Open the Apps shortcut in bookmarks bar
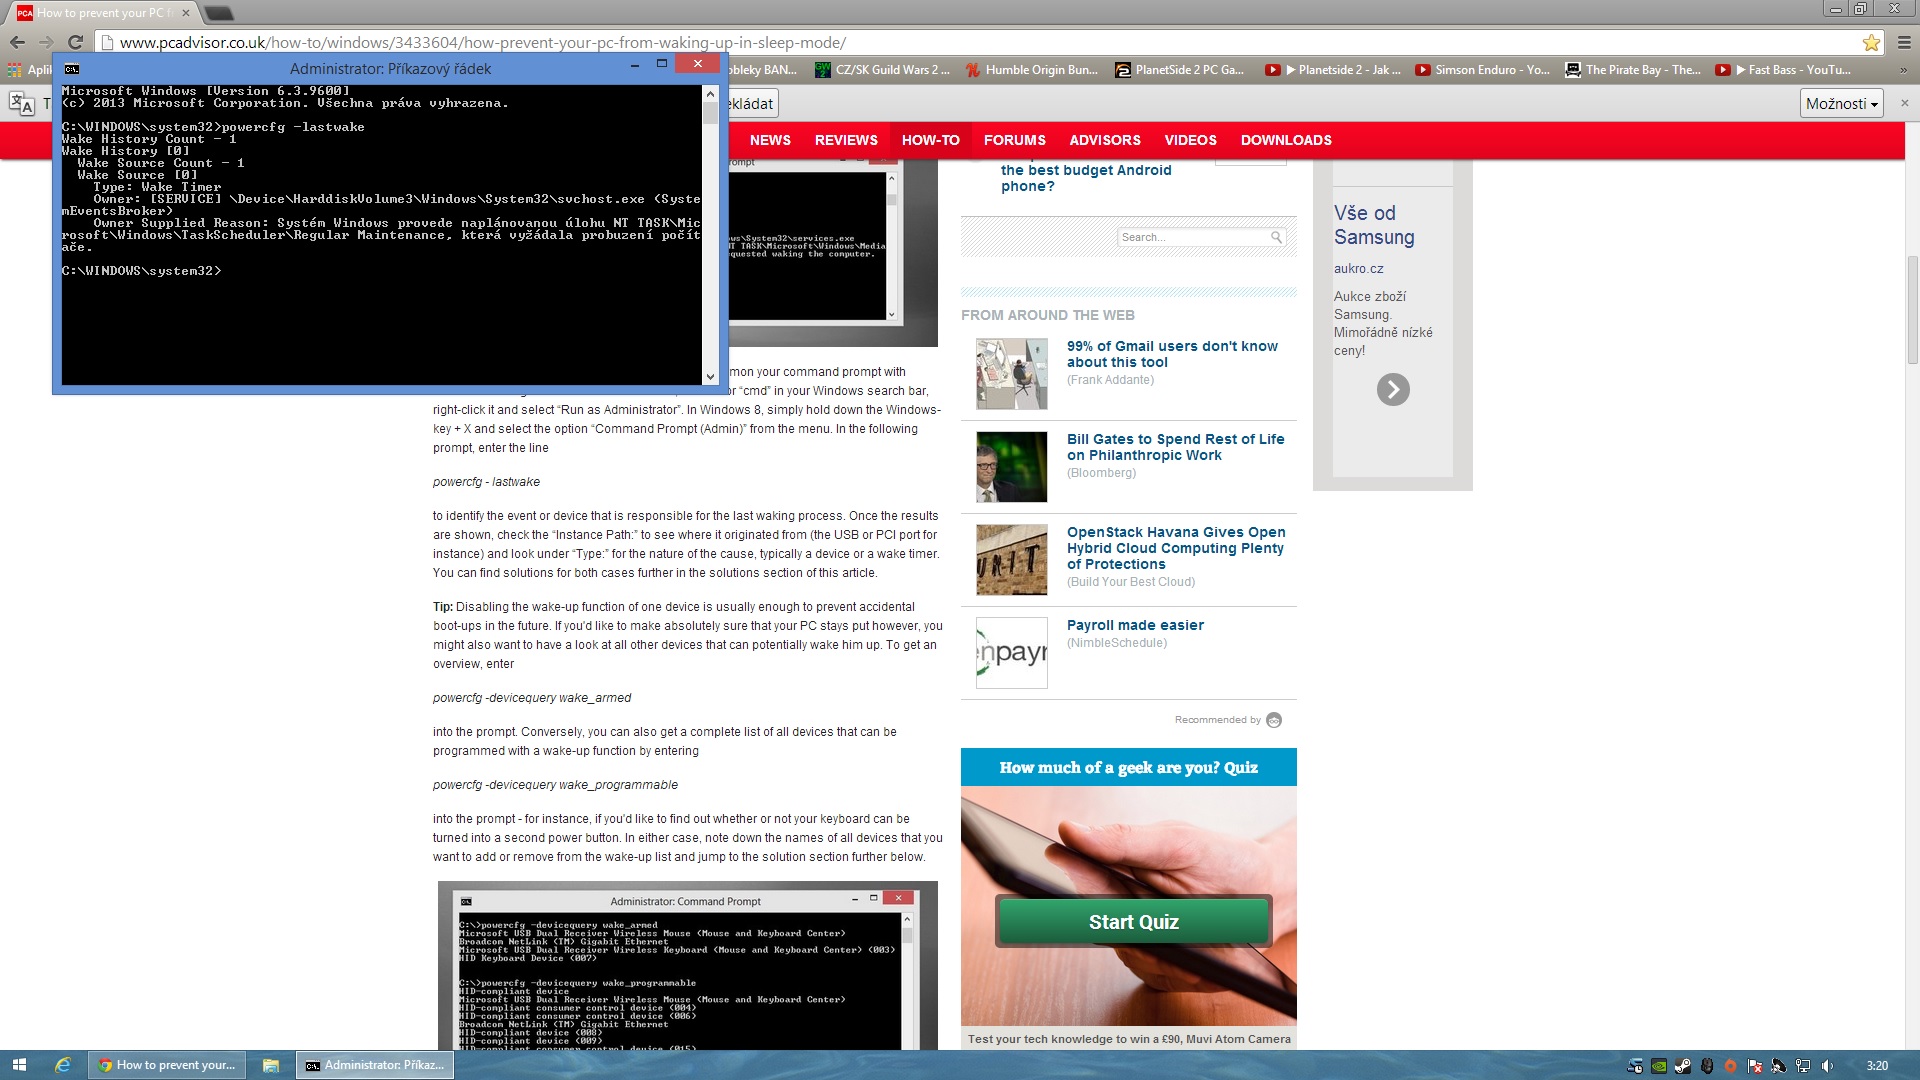 coord(29,70)
